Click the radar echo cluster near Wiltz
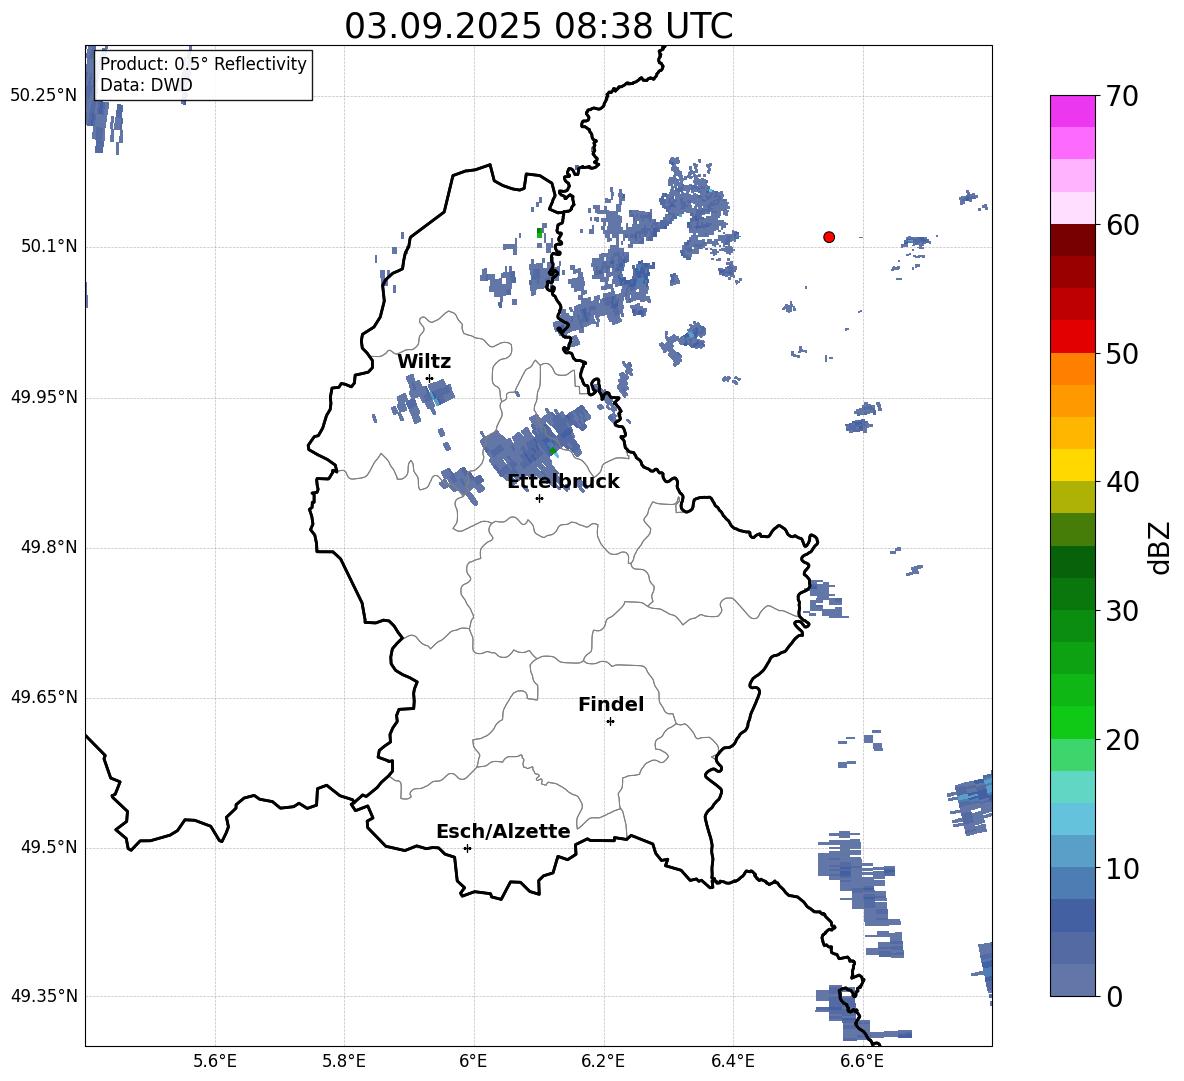Viewport: 1184px width, 1081px height. click(x=424, y=398)
